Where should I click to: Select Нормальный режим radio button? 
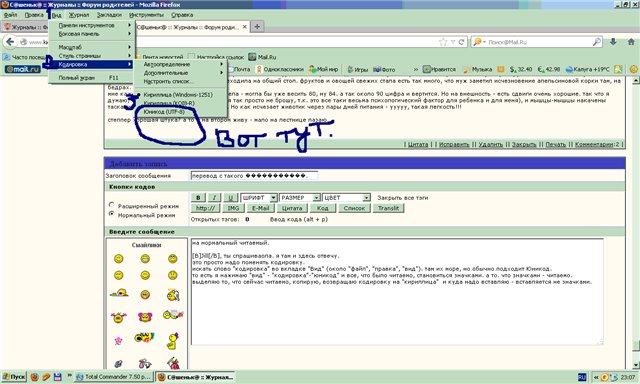pos(111,213)
